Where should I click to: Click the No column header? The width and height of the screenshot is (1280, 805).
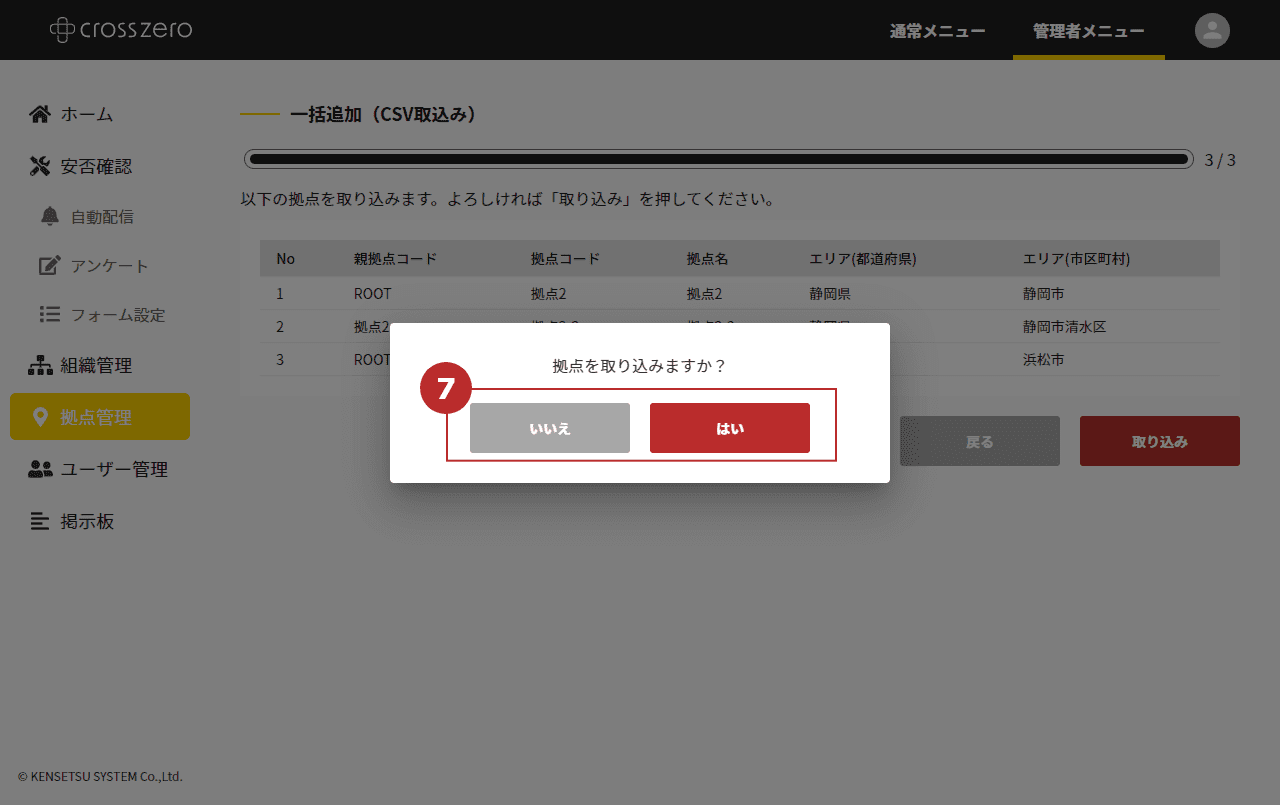pos(285,259)
